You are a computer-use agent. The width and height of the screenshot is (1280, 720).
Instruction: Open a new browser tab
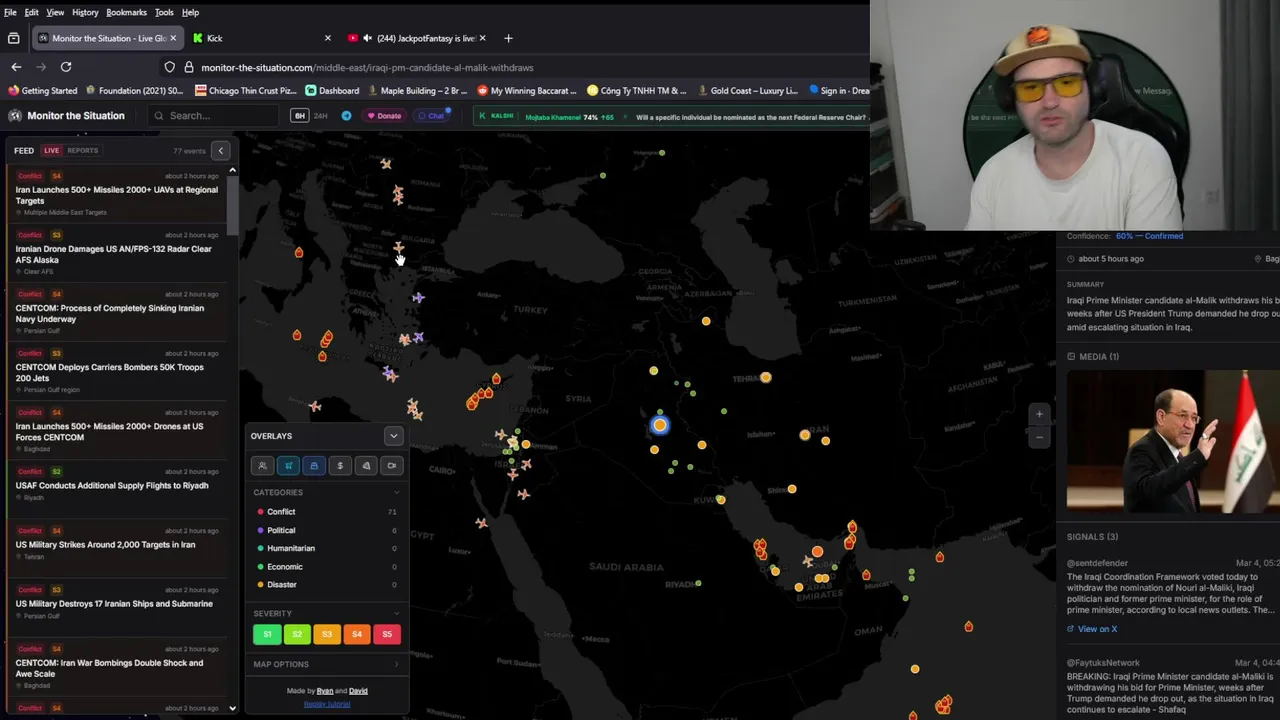point(508,38)
